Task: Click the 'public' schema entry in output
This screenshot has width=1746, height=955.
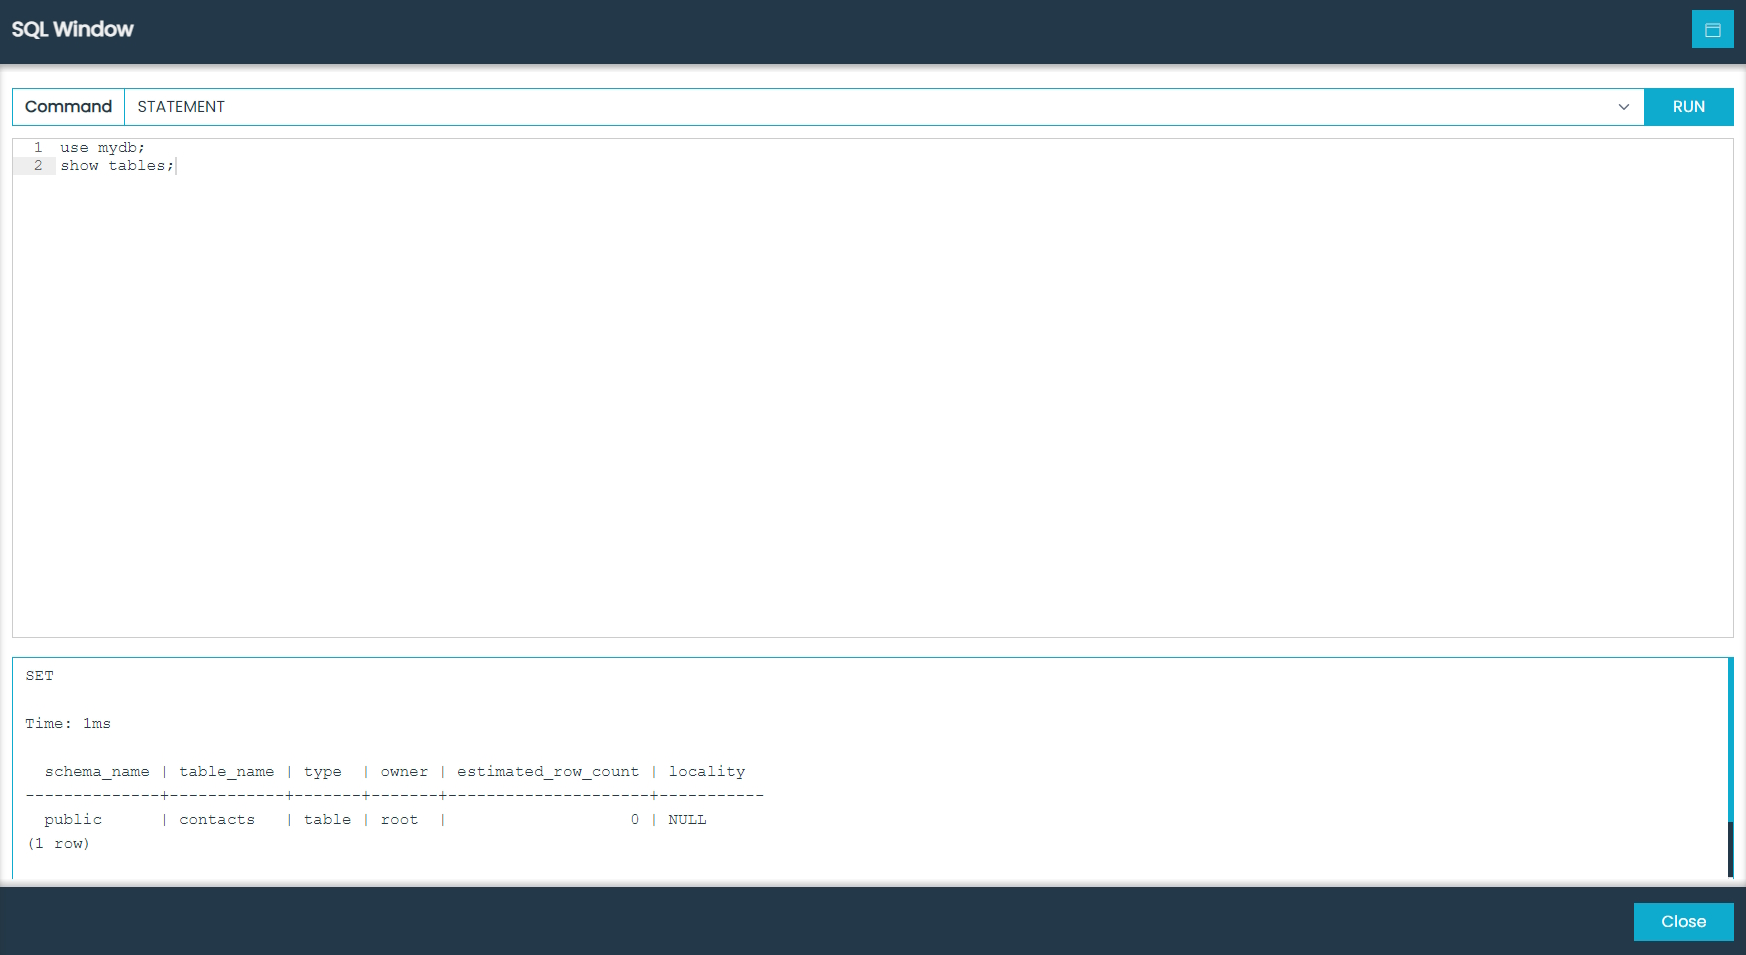Action: click(72, 819)
